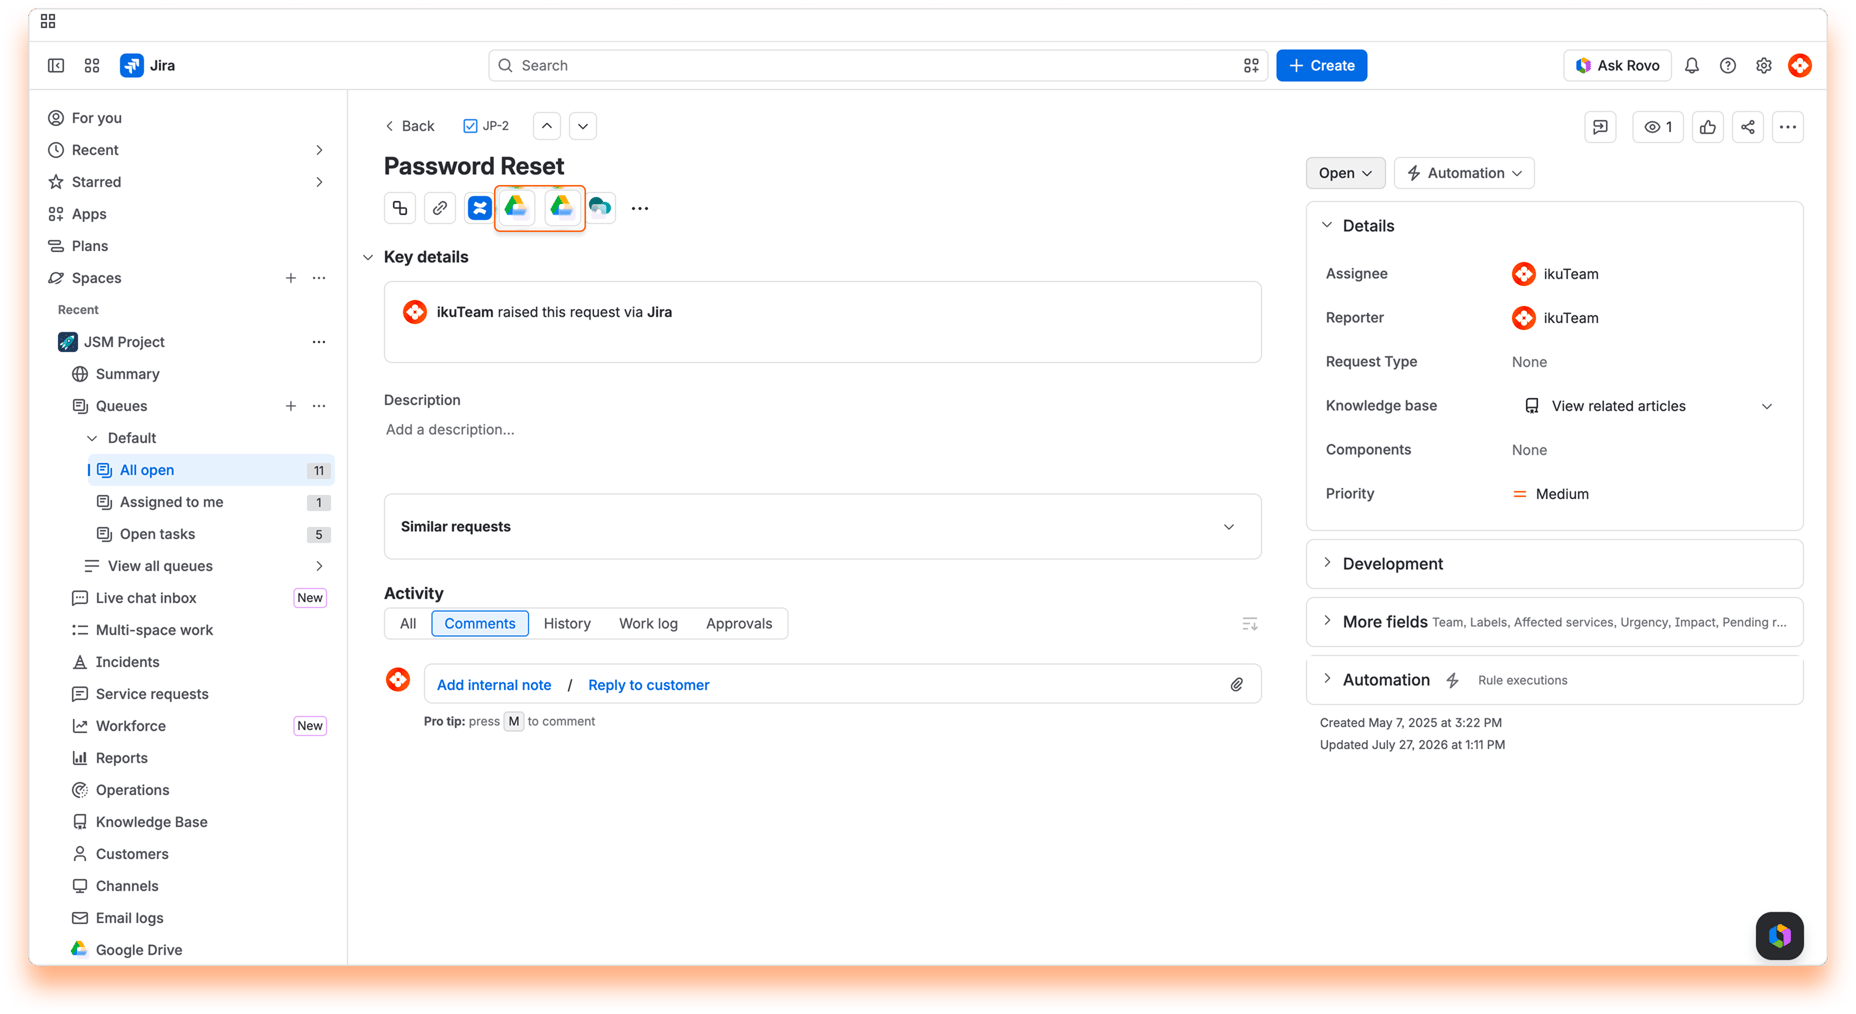The width and height of the screenshot is (1856, 1014).
Task: Click the Search input field
Action: 877,65
